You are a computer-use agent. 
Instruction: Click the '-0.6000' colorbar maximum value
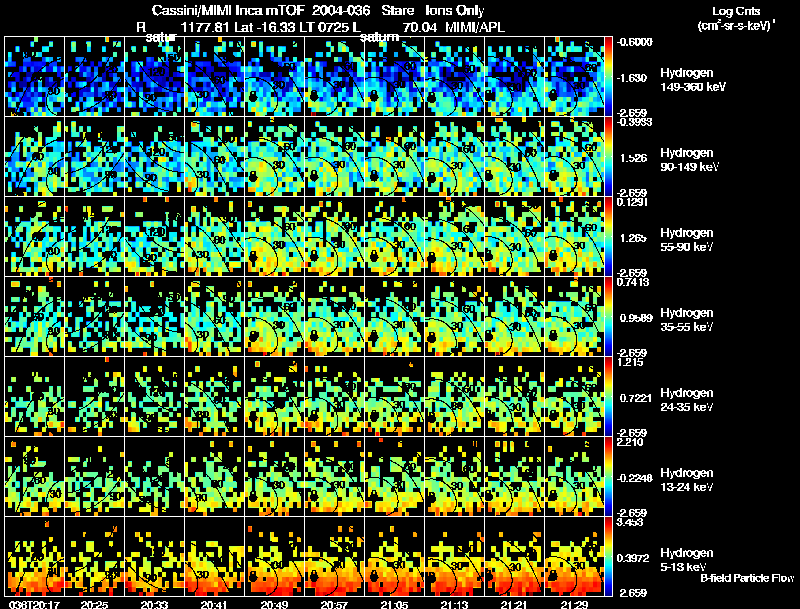(x=634, y=42)
